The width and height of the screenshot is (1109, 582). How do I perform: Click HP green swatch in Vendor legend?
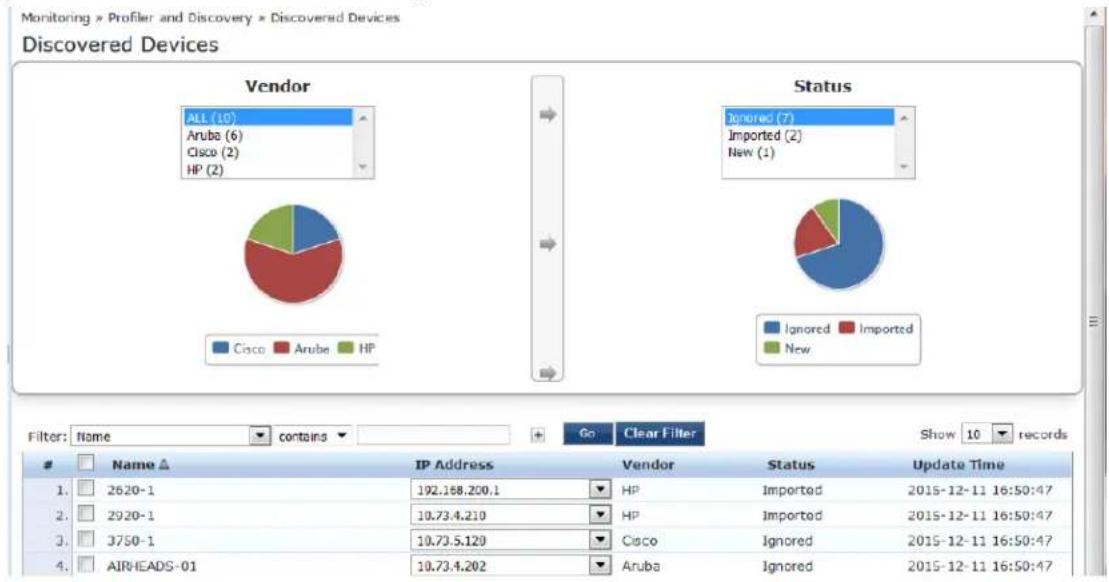pyautogui.click(x=345, y=348)
